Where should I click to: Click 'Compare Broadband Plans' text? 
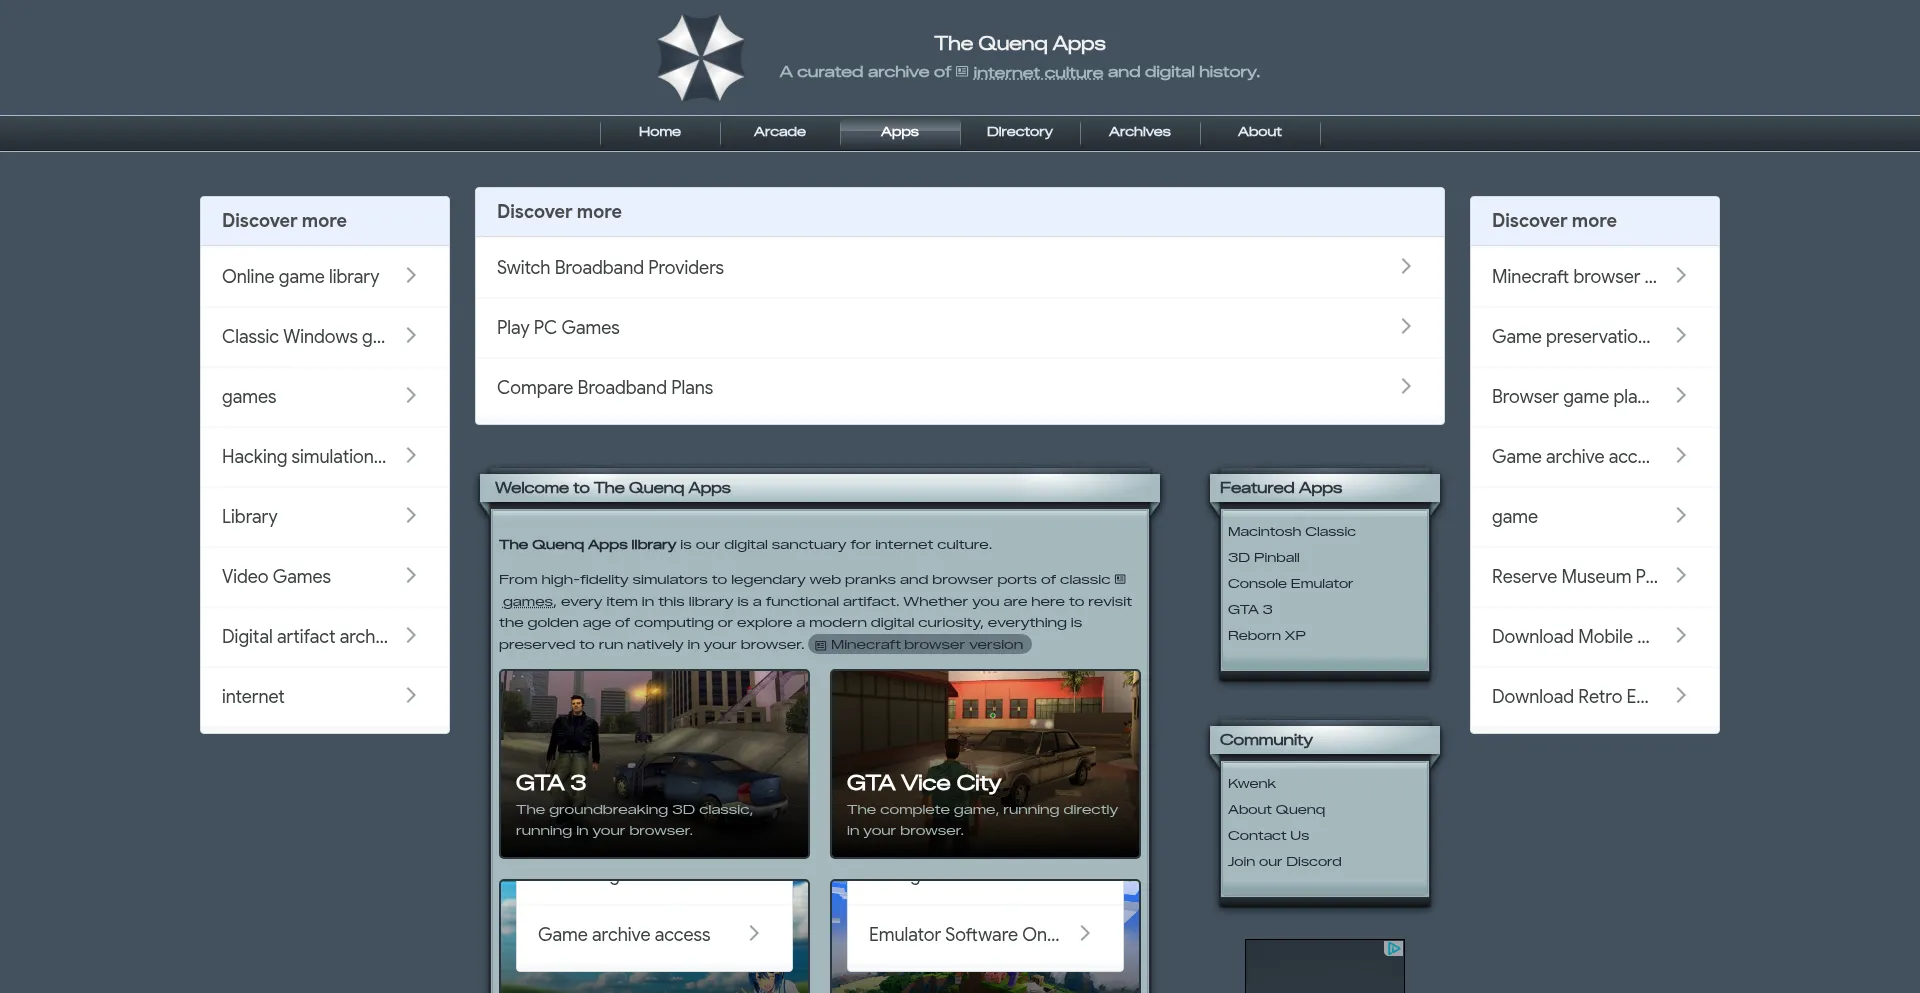(x=605, y=387)
